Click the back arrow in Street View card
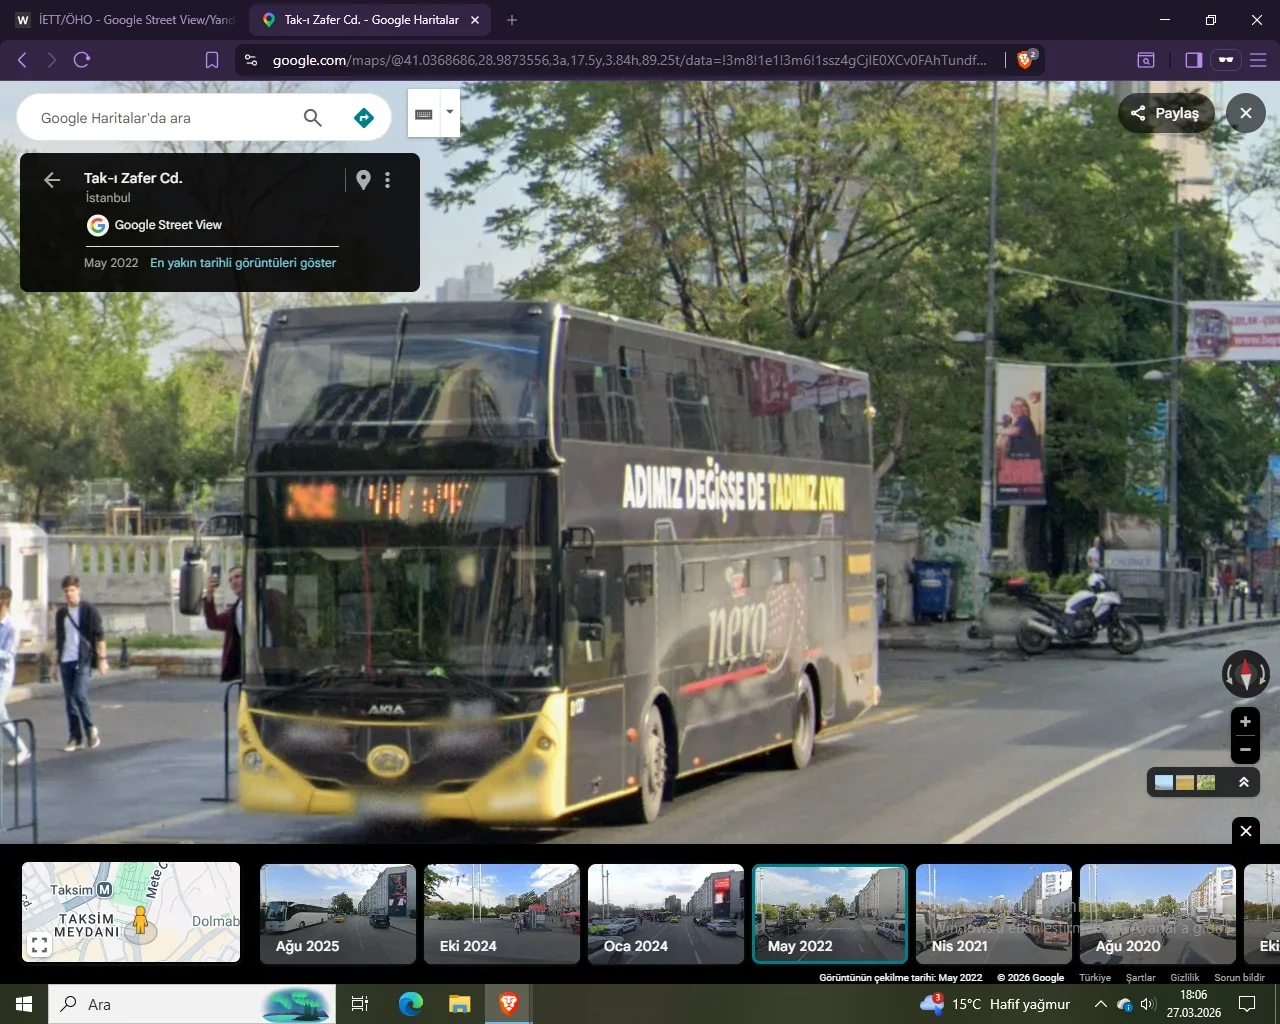The height and width of the screenshot is (1024, 1280). pos(52,180)
